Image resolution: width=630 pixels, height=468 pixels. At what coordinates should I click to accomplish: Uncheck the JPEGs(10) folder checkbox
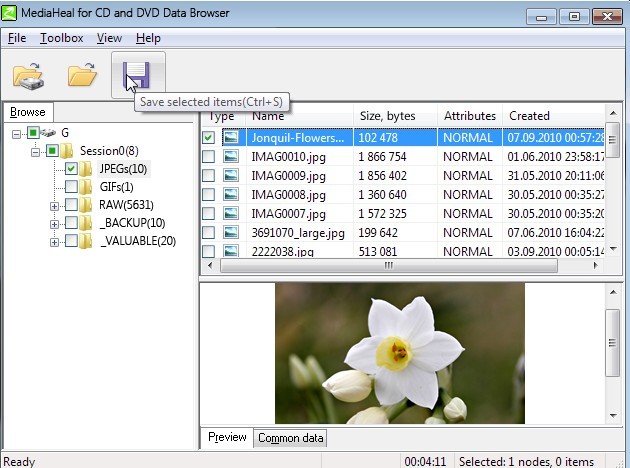click(71, 169)
